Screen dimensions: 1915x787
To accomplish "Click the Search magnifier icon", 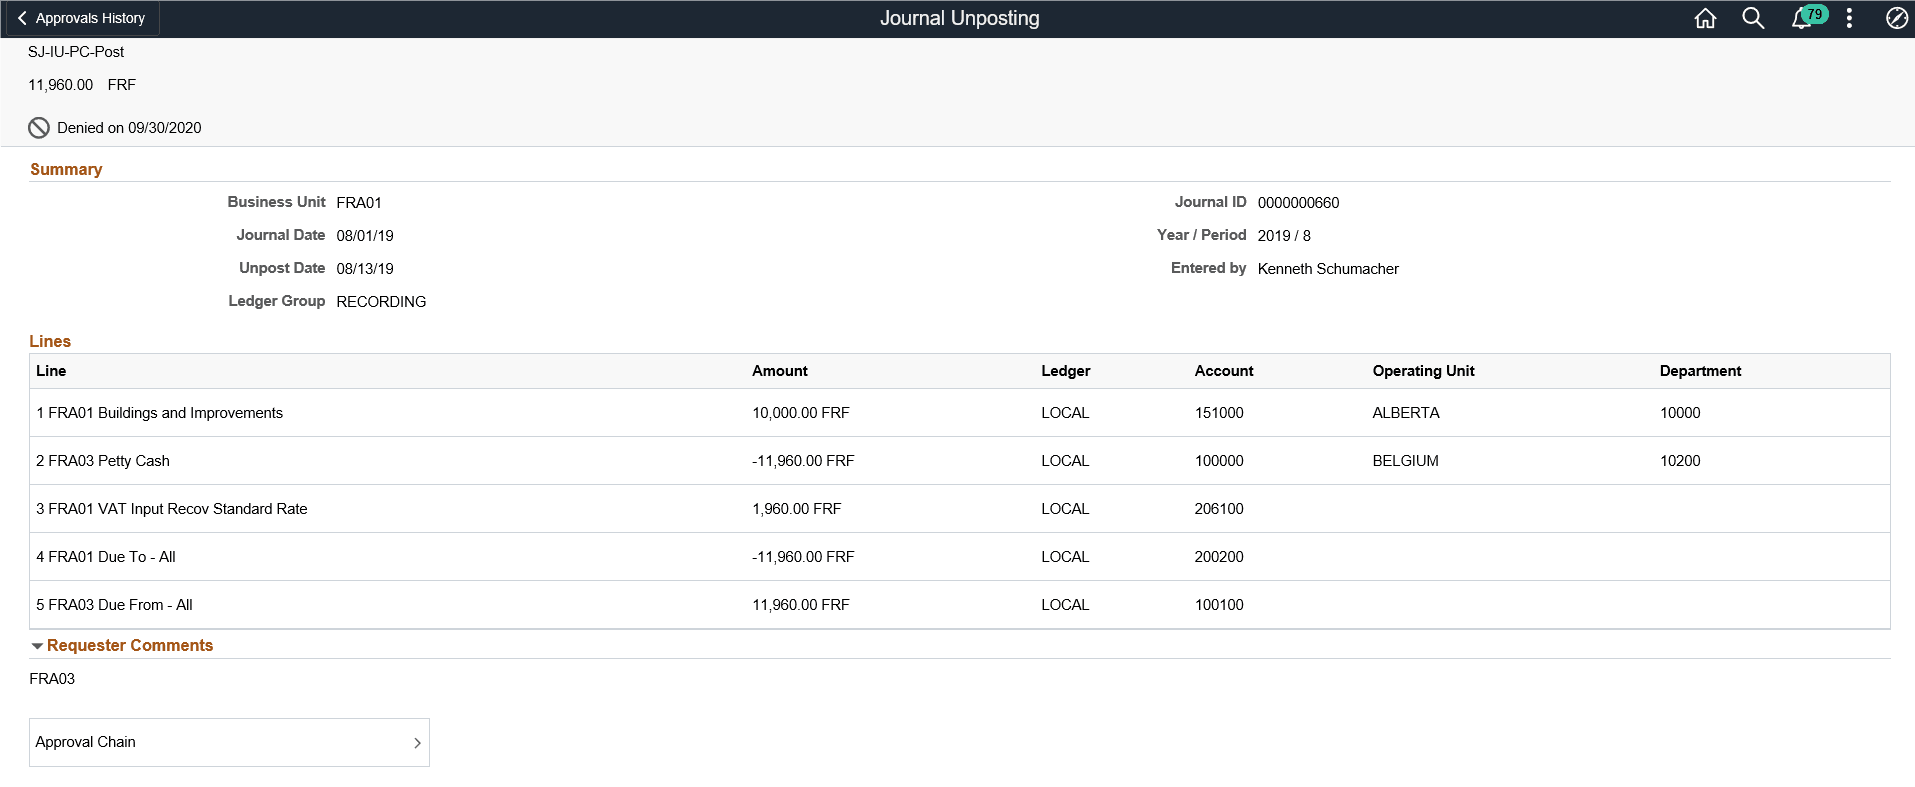I will pyautogui.click(x=1753, y=18).
